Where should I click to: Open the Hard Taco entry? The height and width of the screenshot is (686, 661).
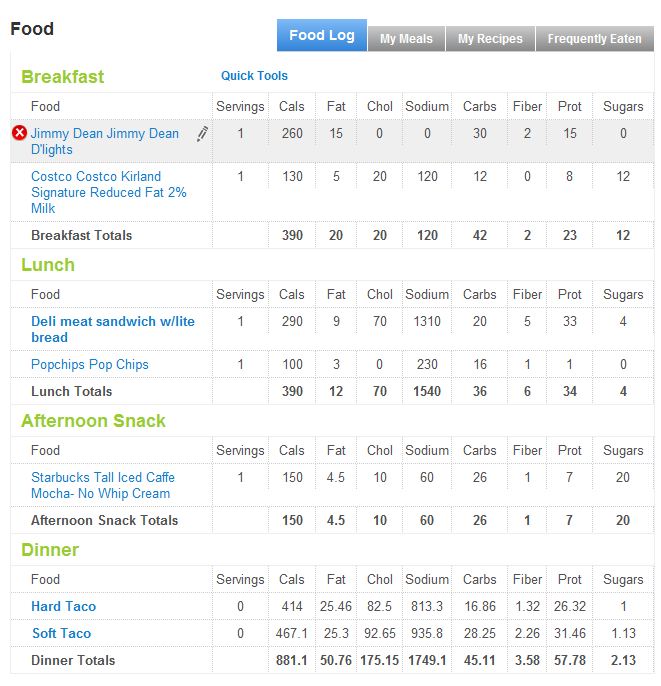63,606
